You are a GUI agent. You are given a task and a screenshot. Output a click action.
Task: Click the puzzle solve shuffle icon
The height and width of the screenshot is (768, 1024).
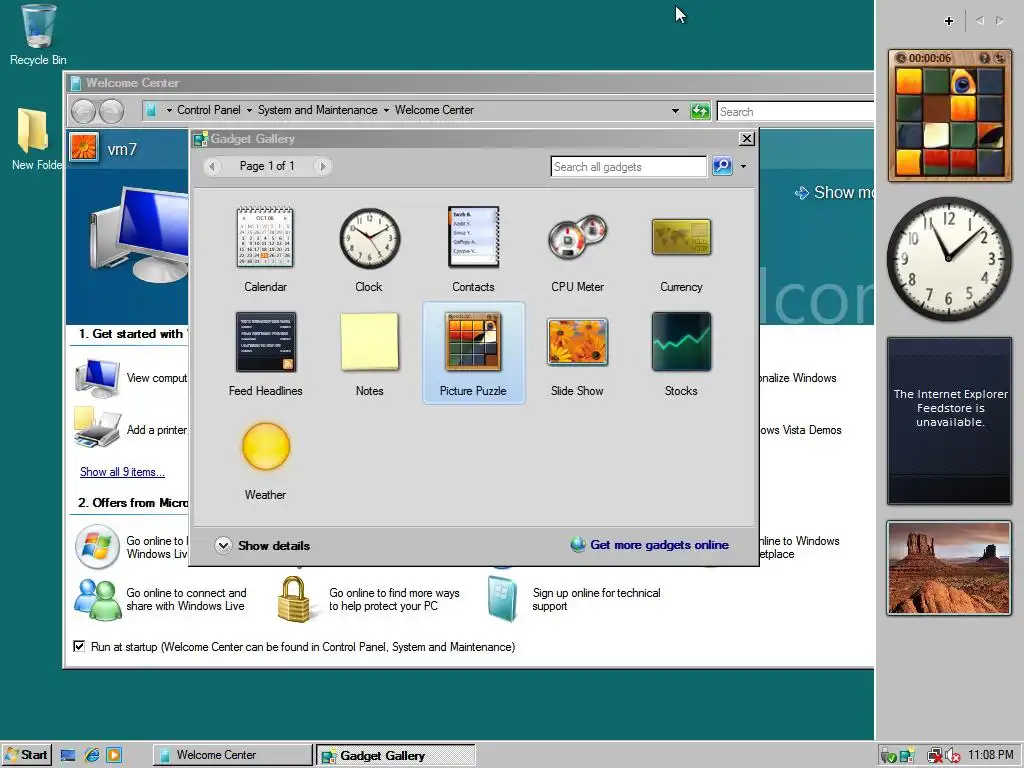(999, 58)
